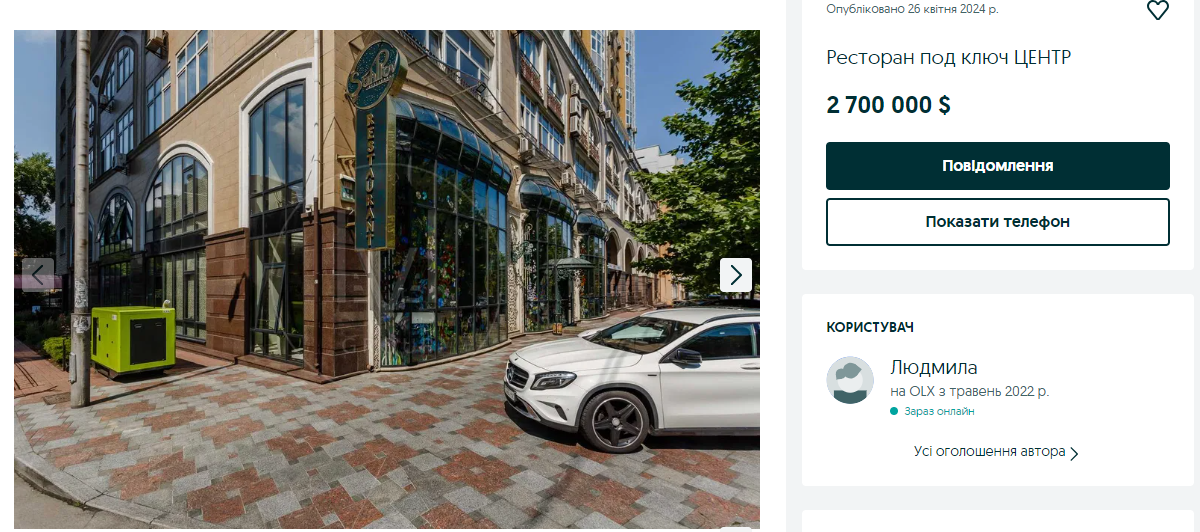Click the publication date text

pyautogui.click(x=912, y=9)
